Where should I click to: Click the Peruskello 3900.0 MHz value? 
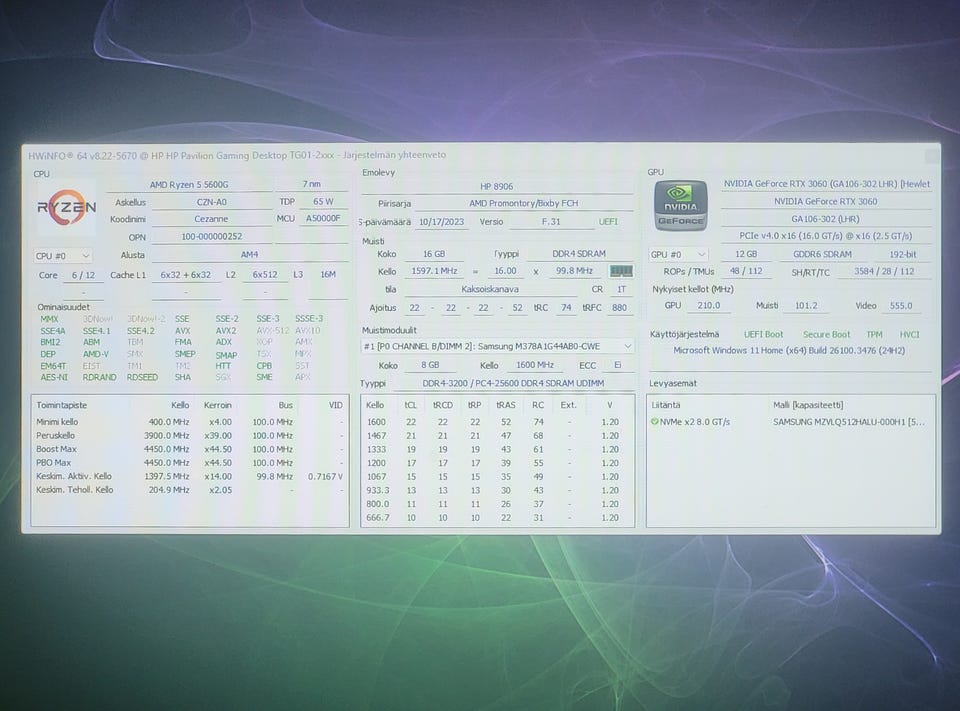[167, 435]
